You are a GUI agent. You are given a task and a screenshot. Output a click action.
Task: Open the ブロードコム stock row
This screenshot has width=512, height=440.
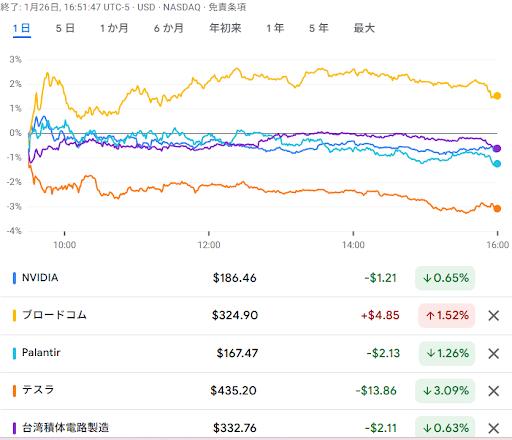256,315
